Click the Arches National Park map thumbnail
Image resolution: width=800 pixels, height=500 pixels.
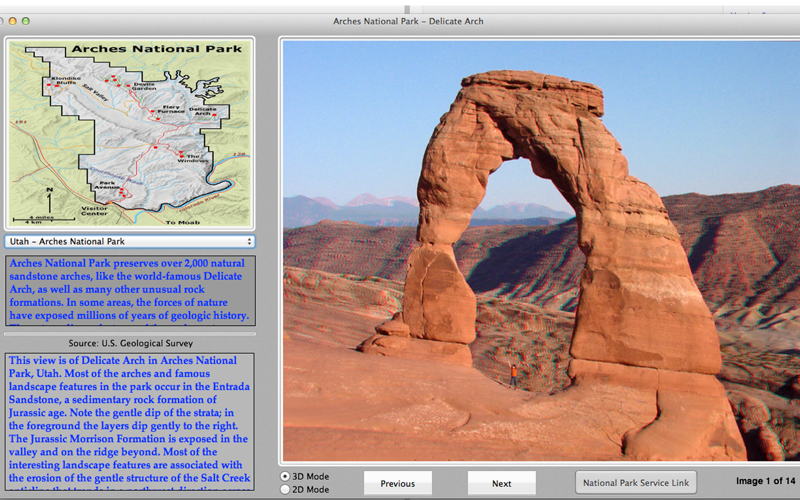pyautogui.click(x=130, y=133)
